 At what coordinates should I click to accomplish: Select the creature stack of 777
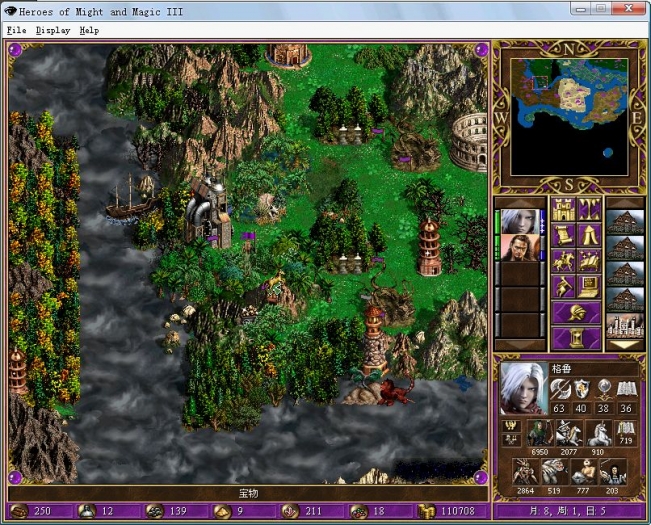click(583, 472)
